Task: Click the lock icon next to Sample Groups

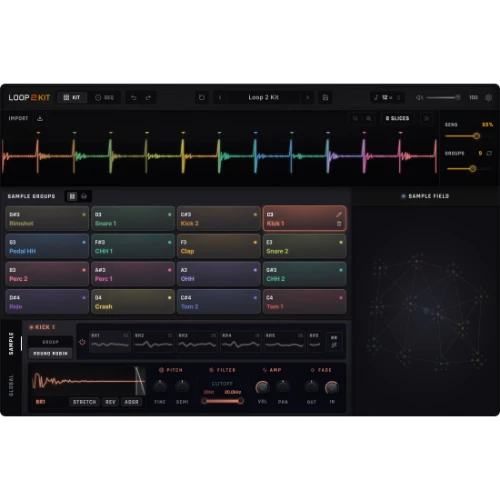Action: tap(84, 196)
